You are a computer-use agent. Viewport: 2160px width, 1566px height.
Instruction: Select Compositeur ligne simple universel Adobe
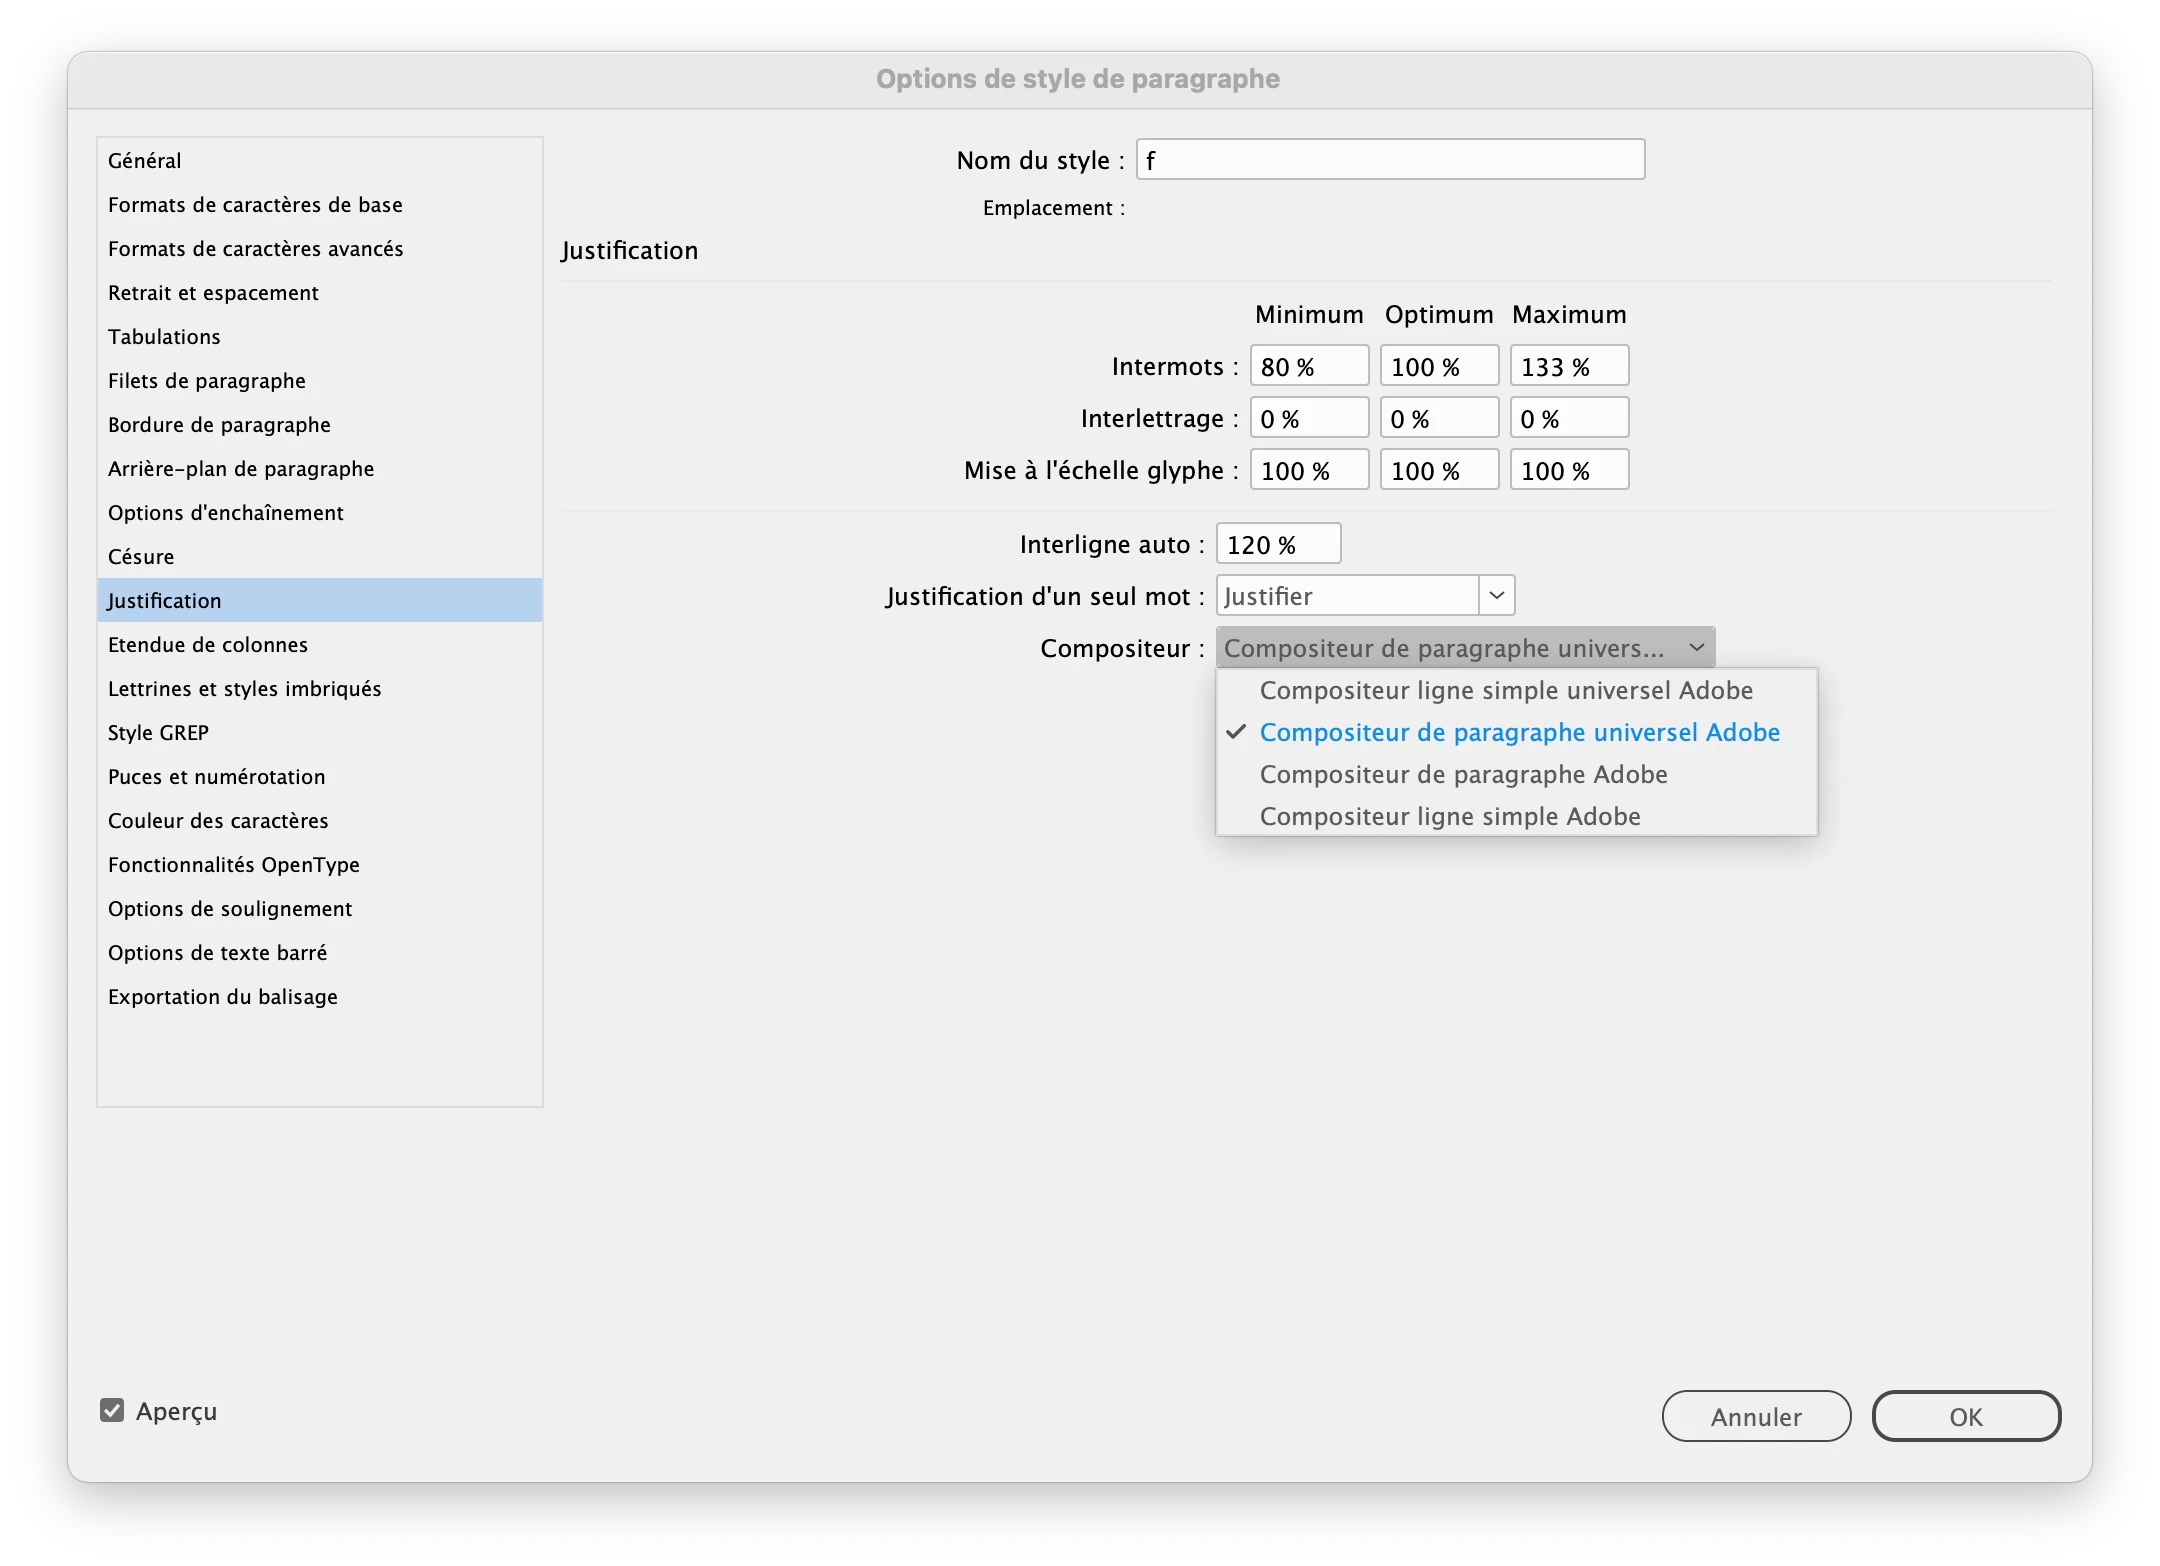[1506, 691]
